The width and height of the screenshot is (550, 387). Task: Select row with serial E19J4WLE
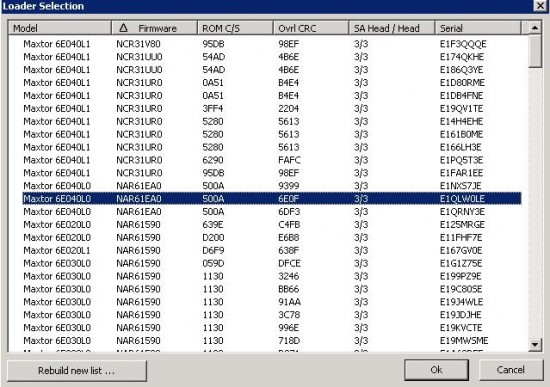tap(272, 302)
